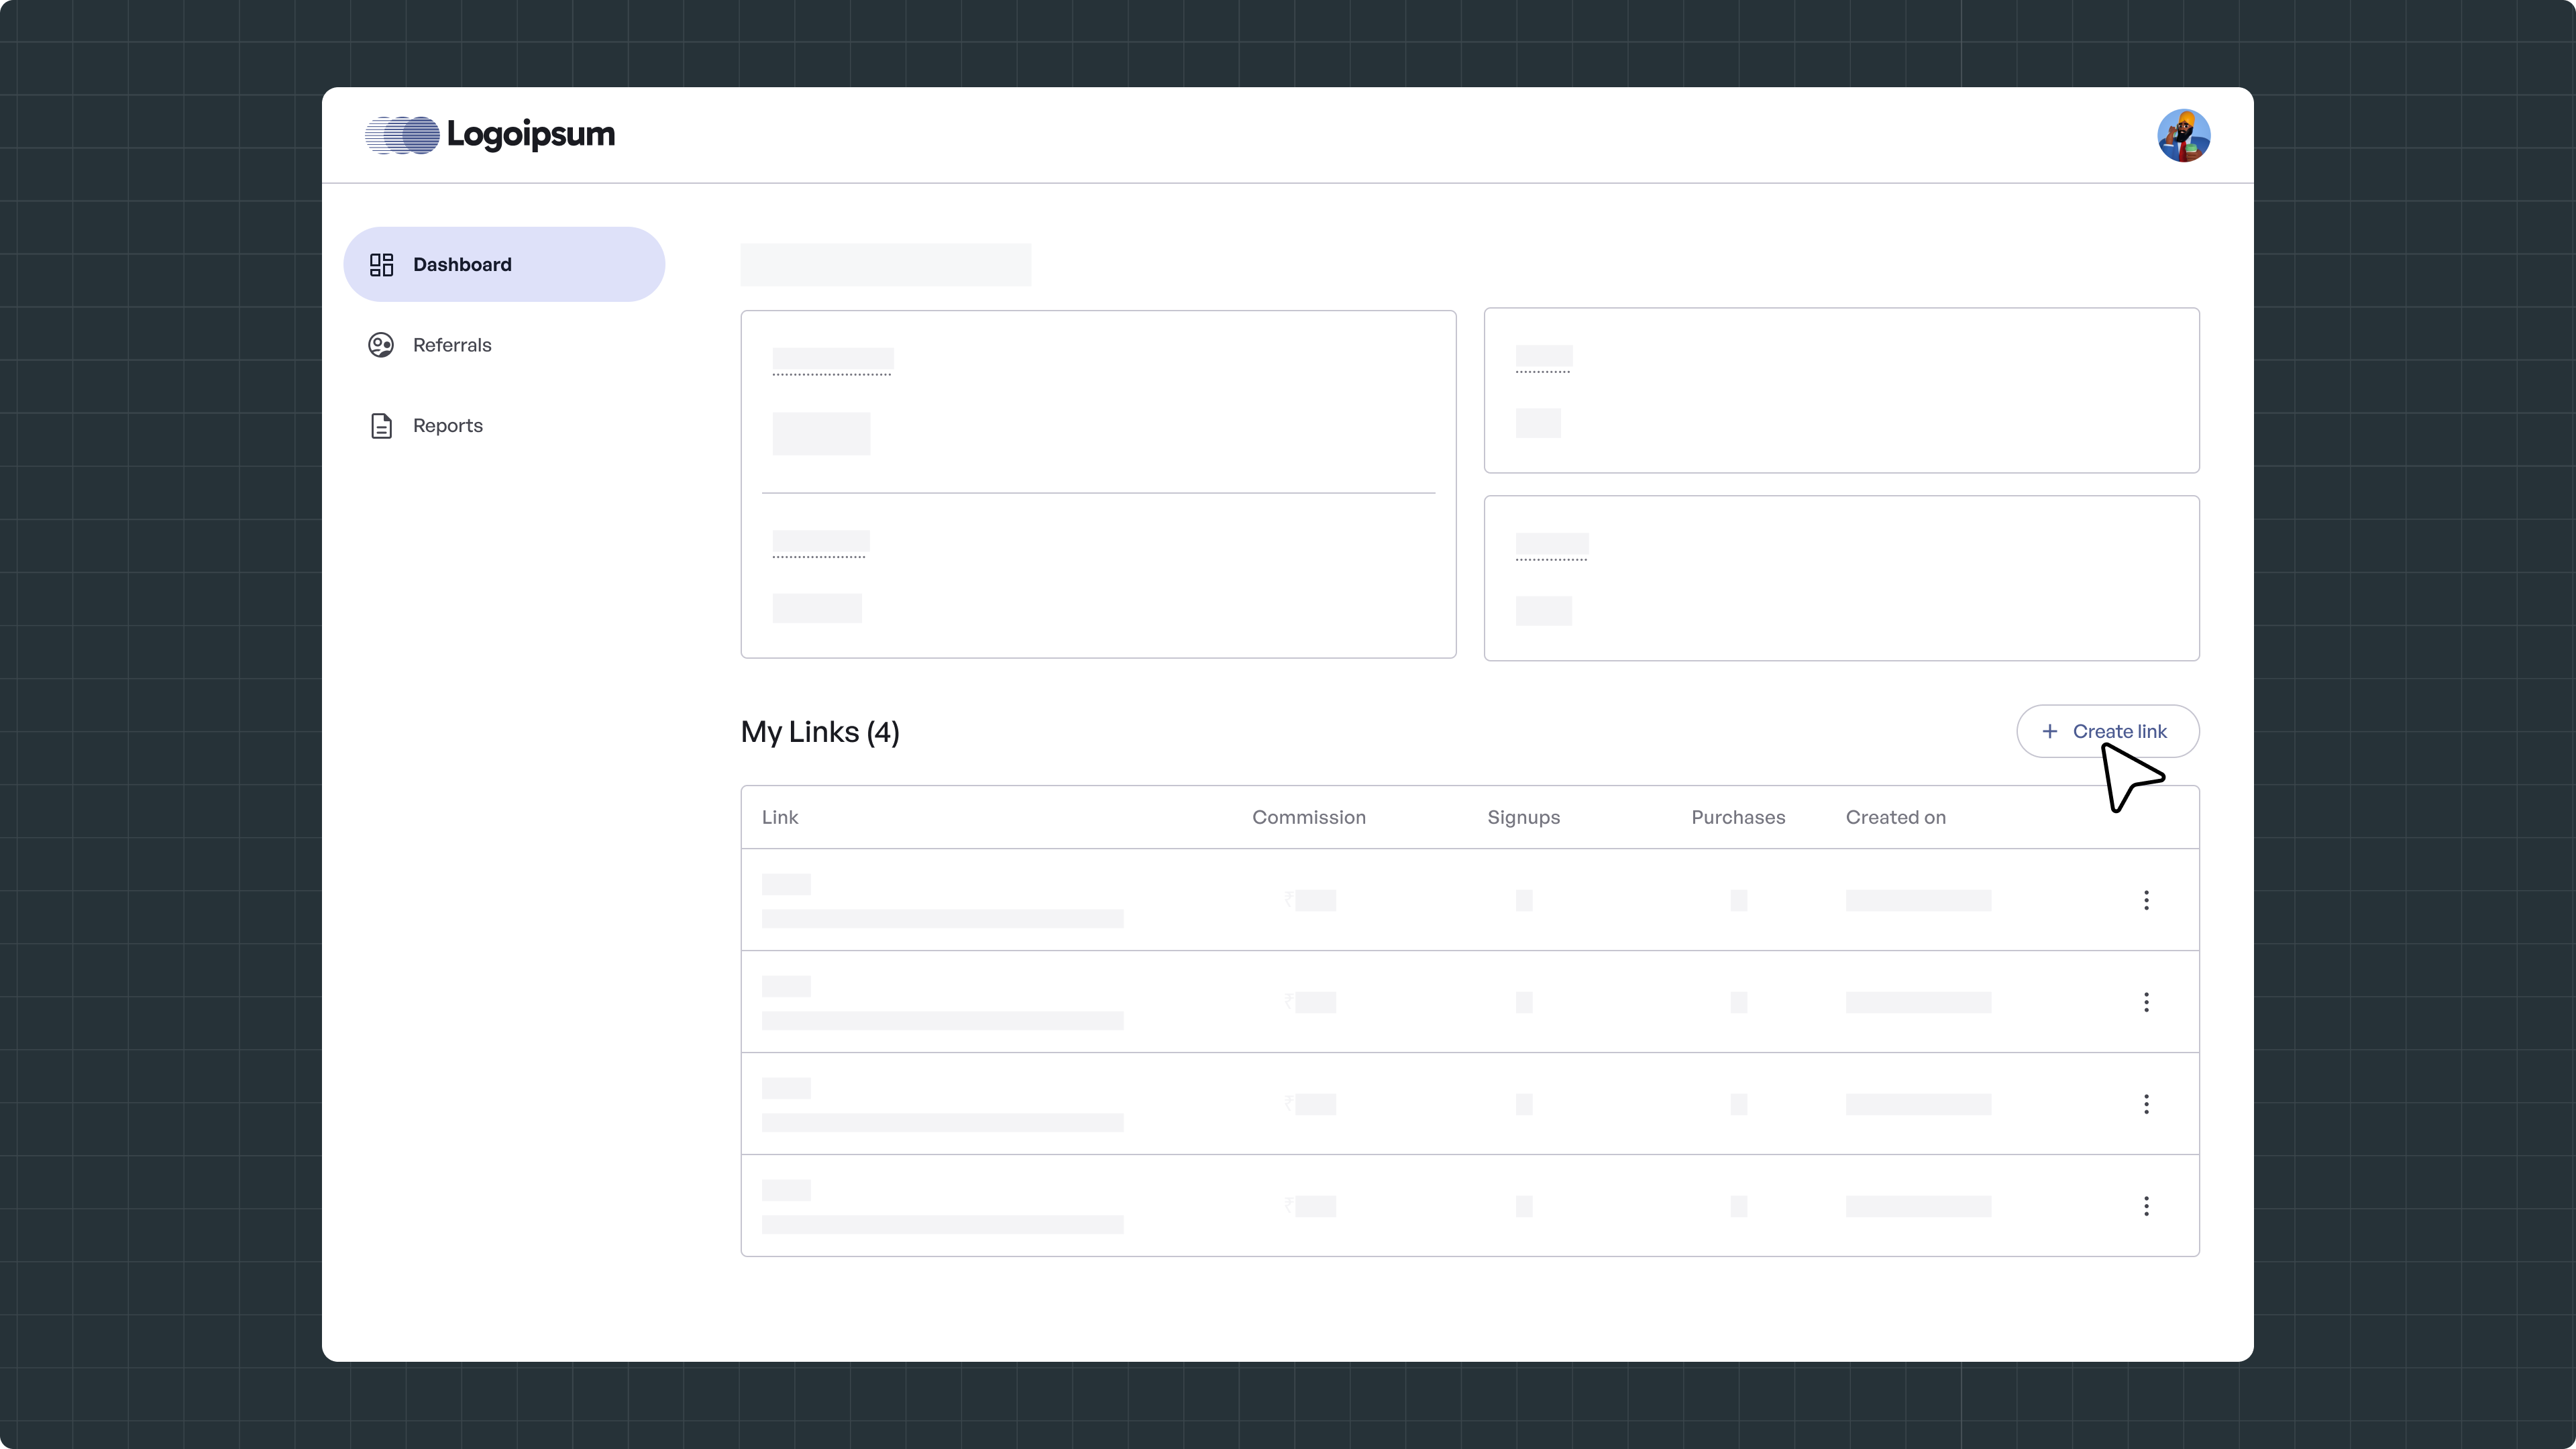Click the Reports document icon
The height and width of the screenshot is (1449, 2576).
381,426
